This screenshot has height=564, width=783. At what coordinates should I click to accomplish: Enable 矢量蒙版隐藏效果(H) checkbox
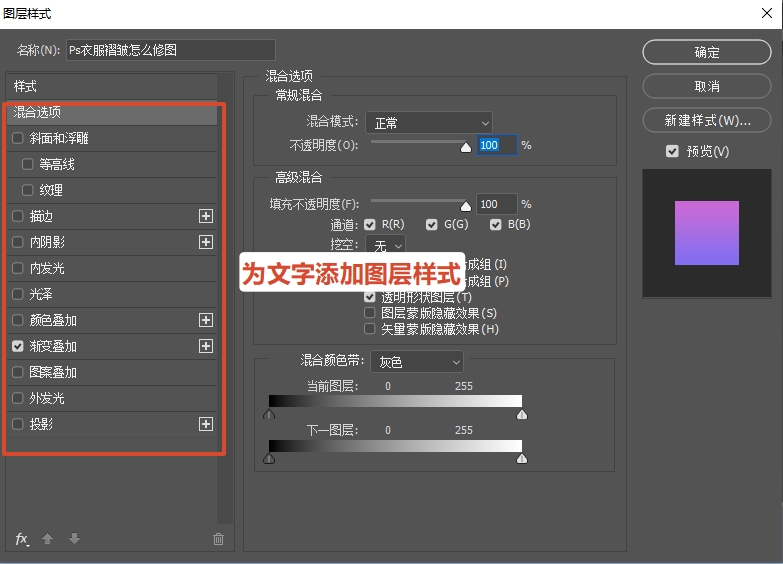pos(370,329)
